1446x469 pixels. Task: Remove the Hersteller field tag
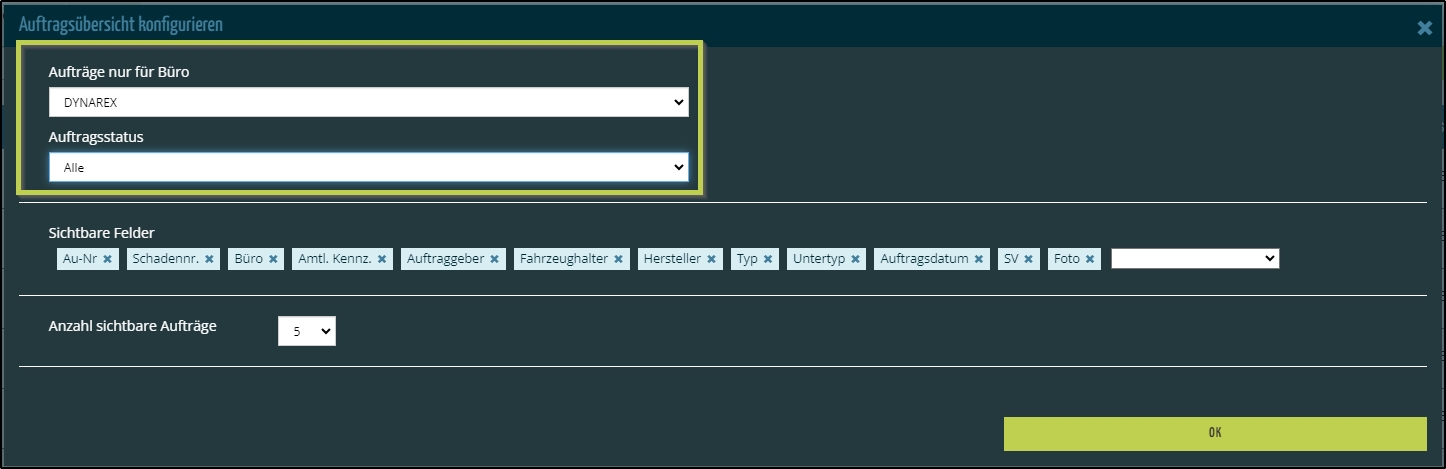point(711,259)
